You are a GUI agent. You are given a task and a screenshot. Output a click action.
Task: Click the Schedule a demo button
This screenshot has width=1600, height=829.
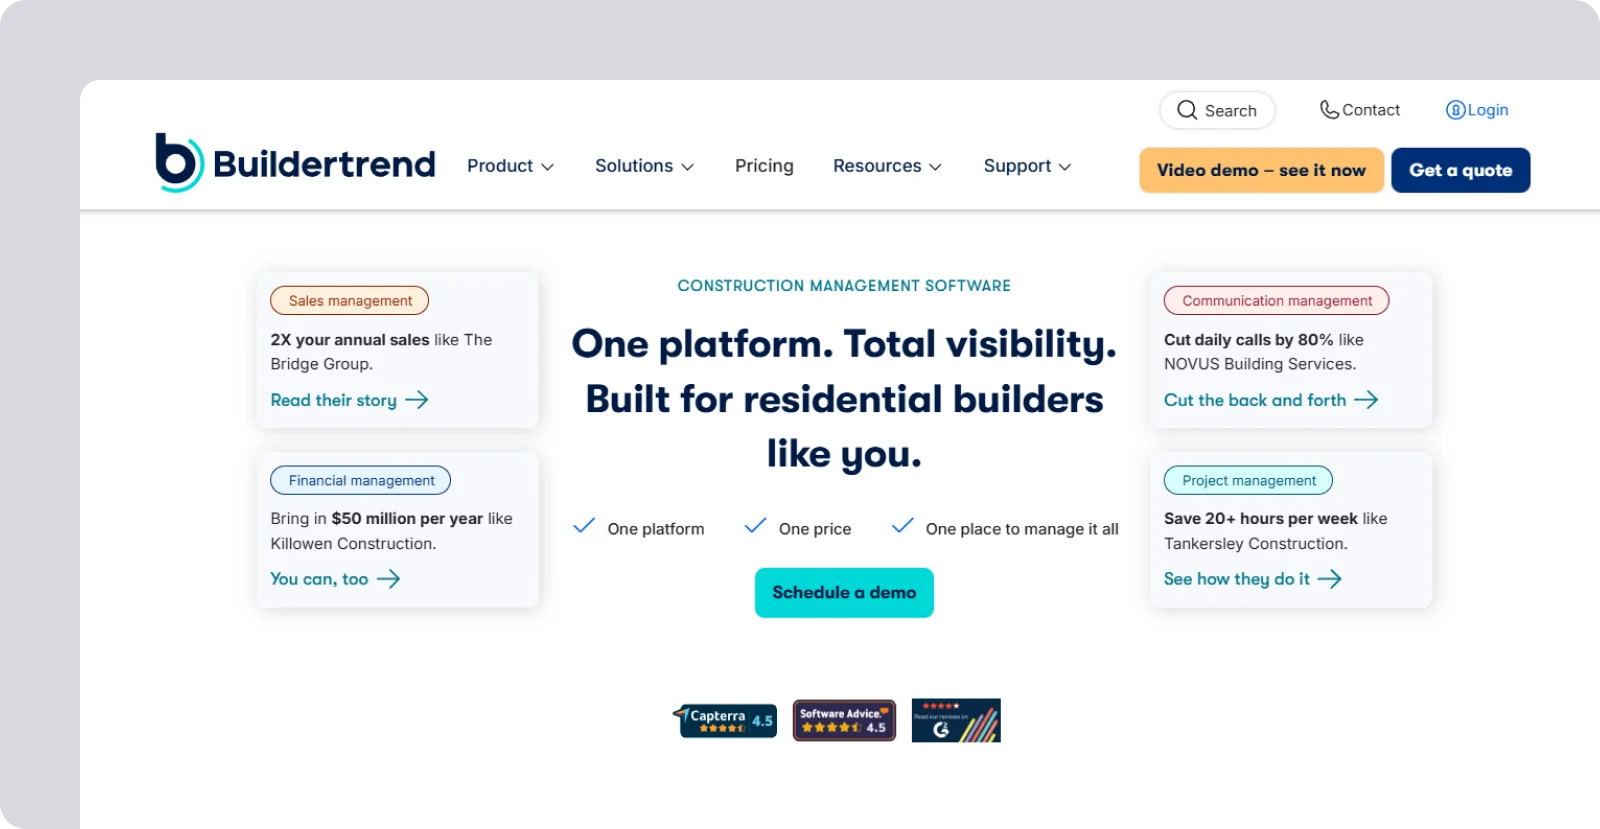pos(844,593)
